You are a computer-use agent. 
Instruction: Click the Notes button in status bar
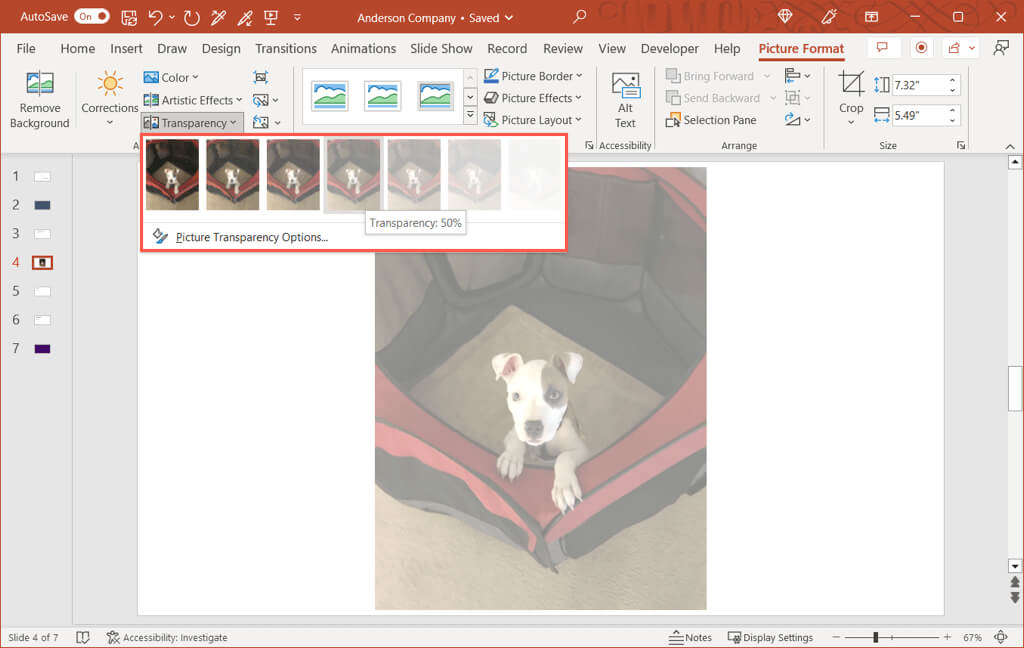click(x=690, y=638)
